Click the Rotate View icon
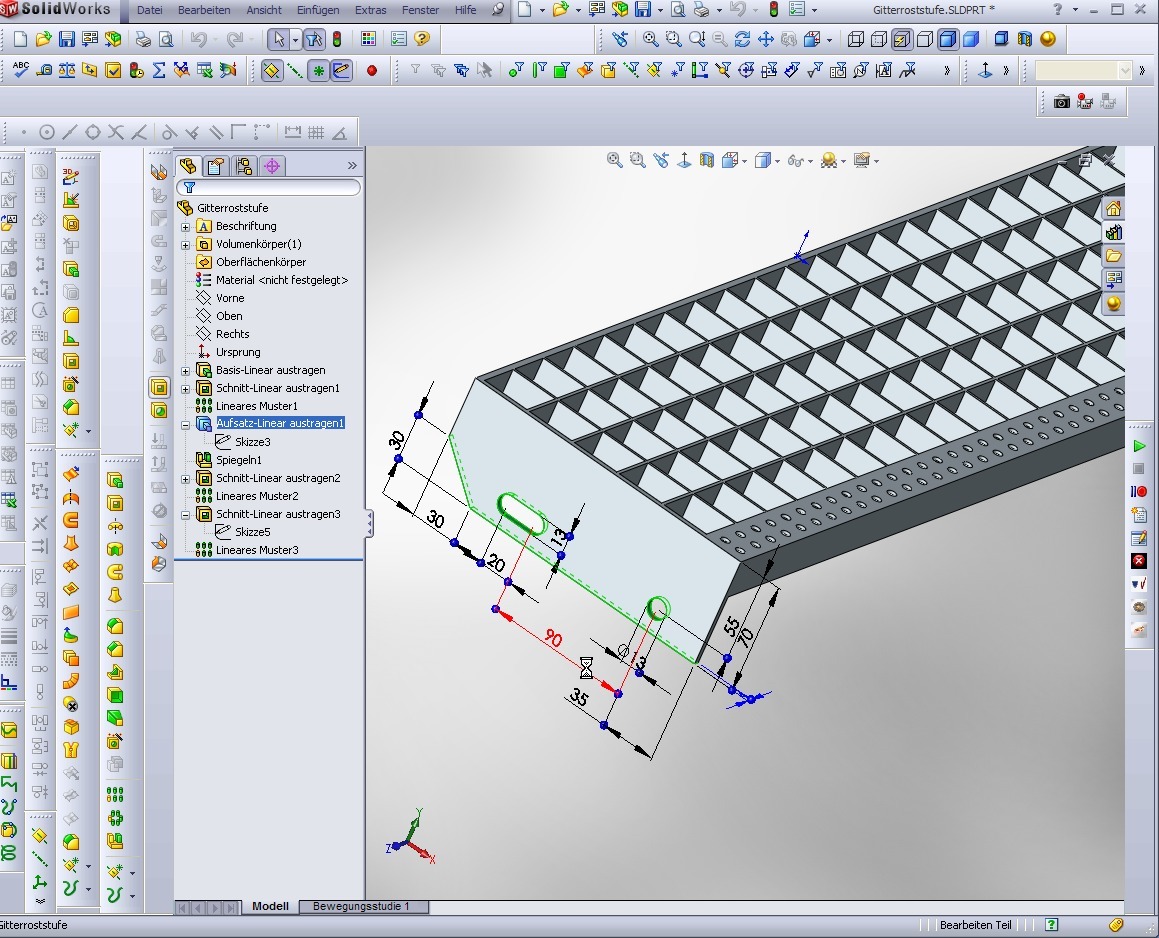Image resolution: width=1159 pixels, height=938 pixels. point(742,39)
